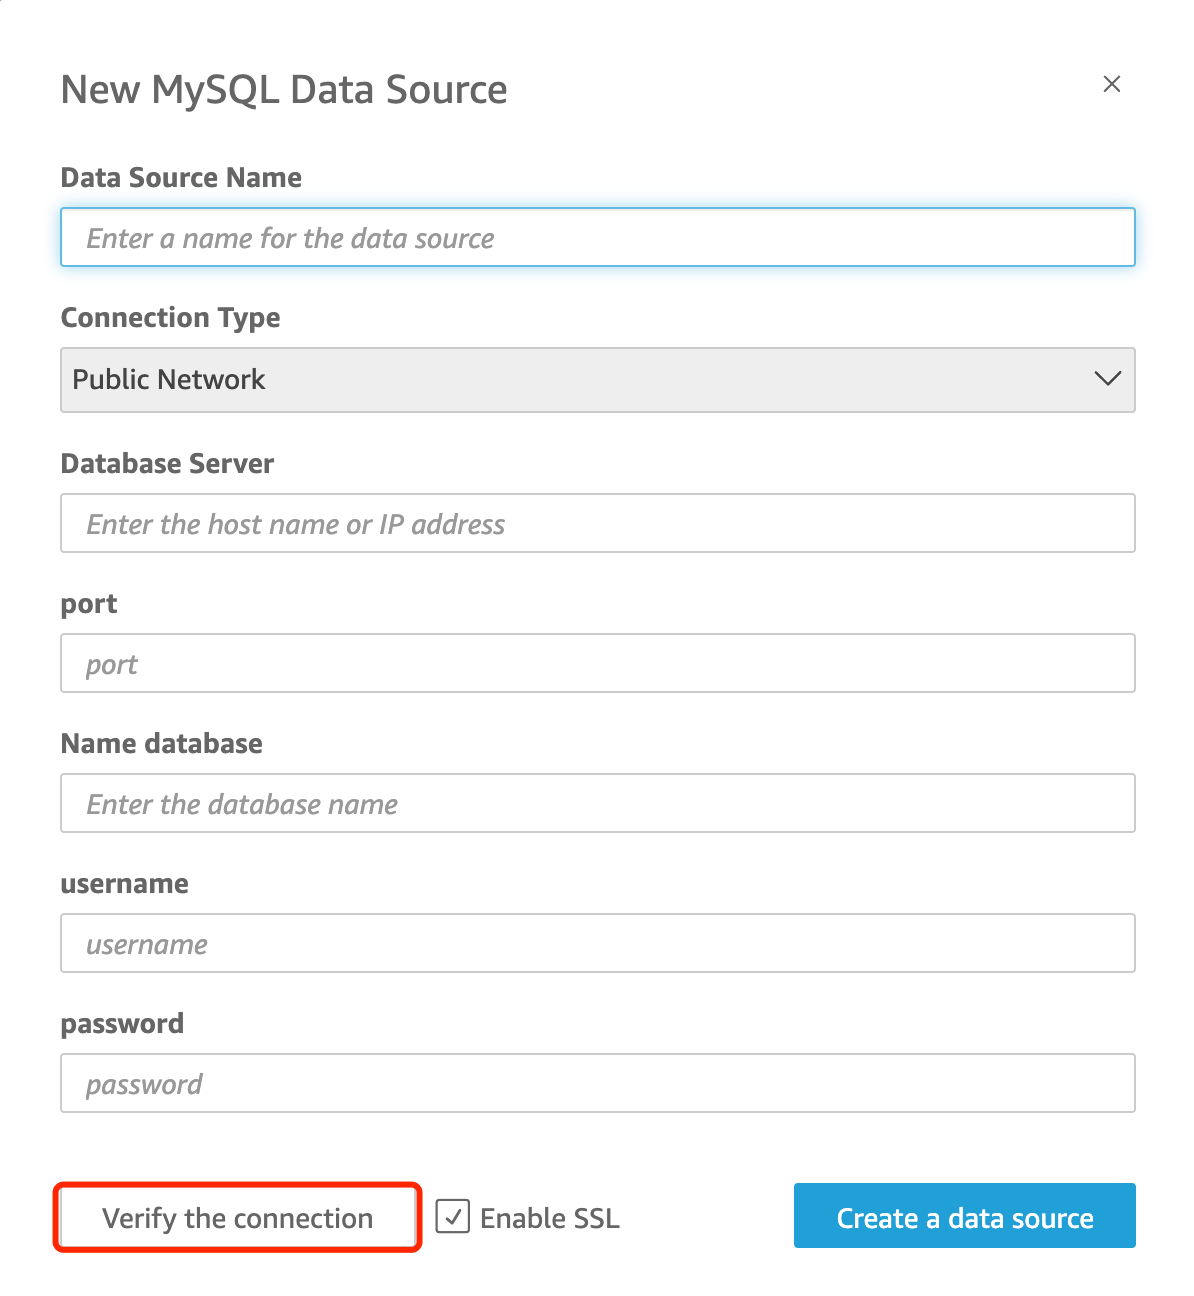Click the Connection Type label
The image size is (1194, 1296).
point(170,317)
